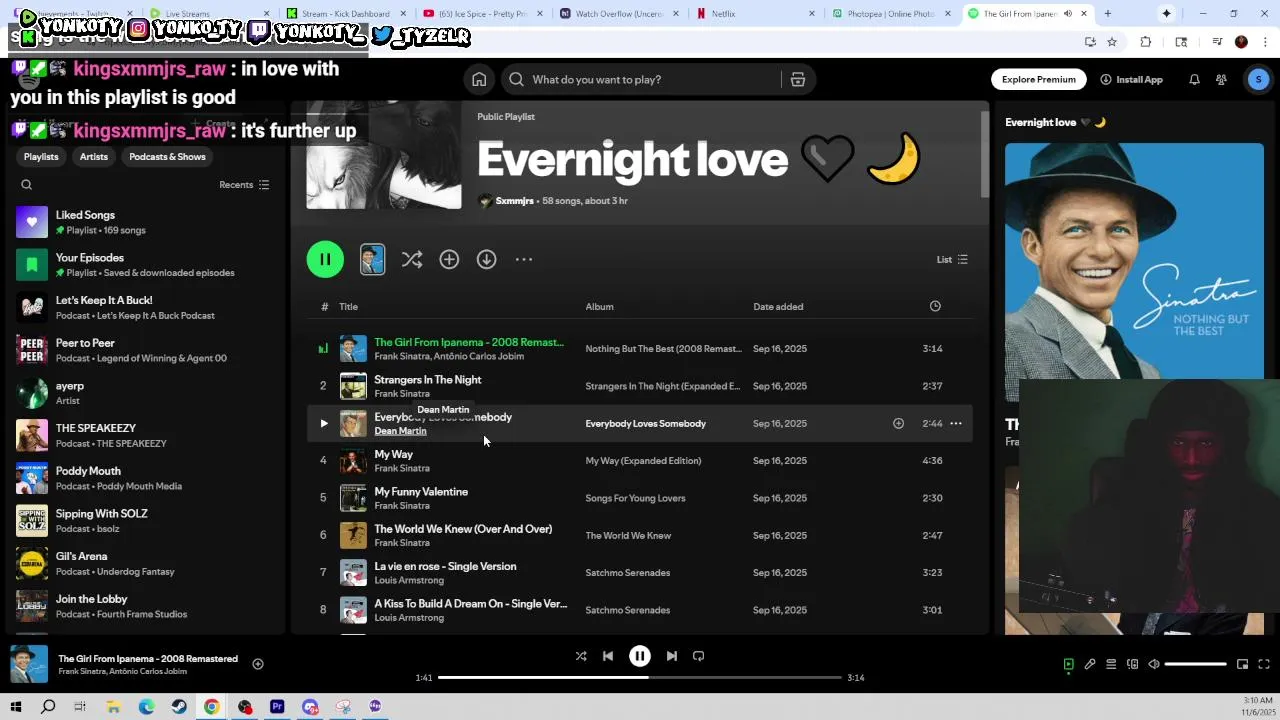The image size is (1280, 720).
Task: Open the Queue icon
Action: pyautogui.click(x=1111, y=664)
